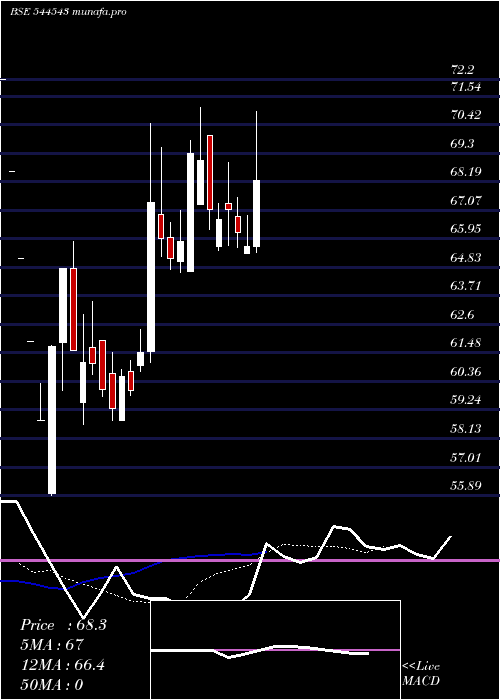Click the last white candlestick on the right
Screen dimensions: 500x700
click(x=257, y=213)
